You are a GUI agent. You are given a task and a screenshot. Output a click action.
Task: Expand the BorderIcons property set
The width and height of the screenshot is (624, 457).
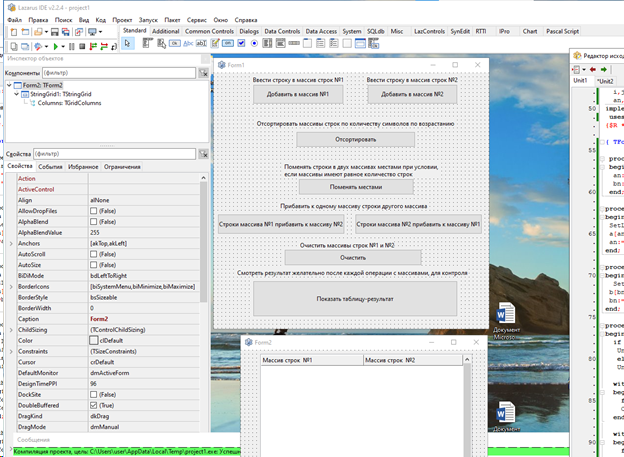point(10,287)
